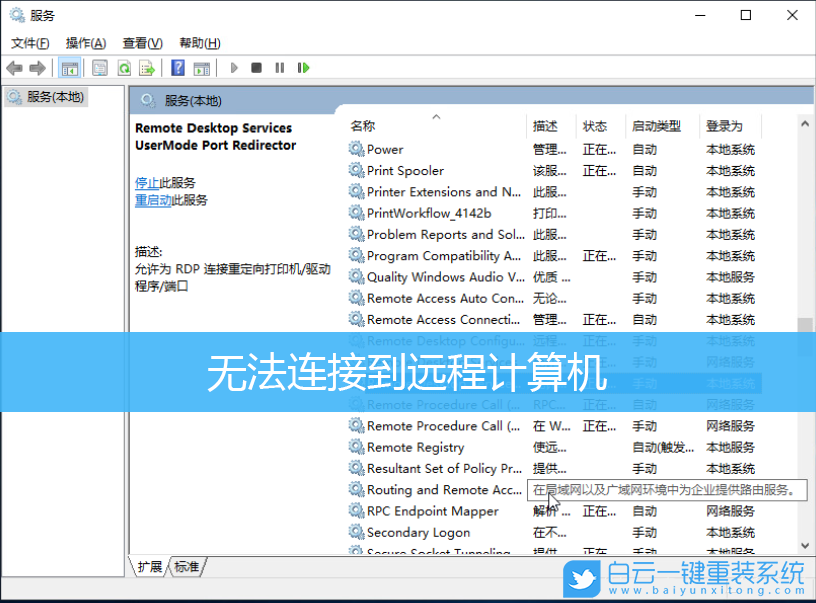The width and height of the screenshot is (816, 603).
Task: Click the Forward navigation arrow
Action: click(38, 67)
